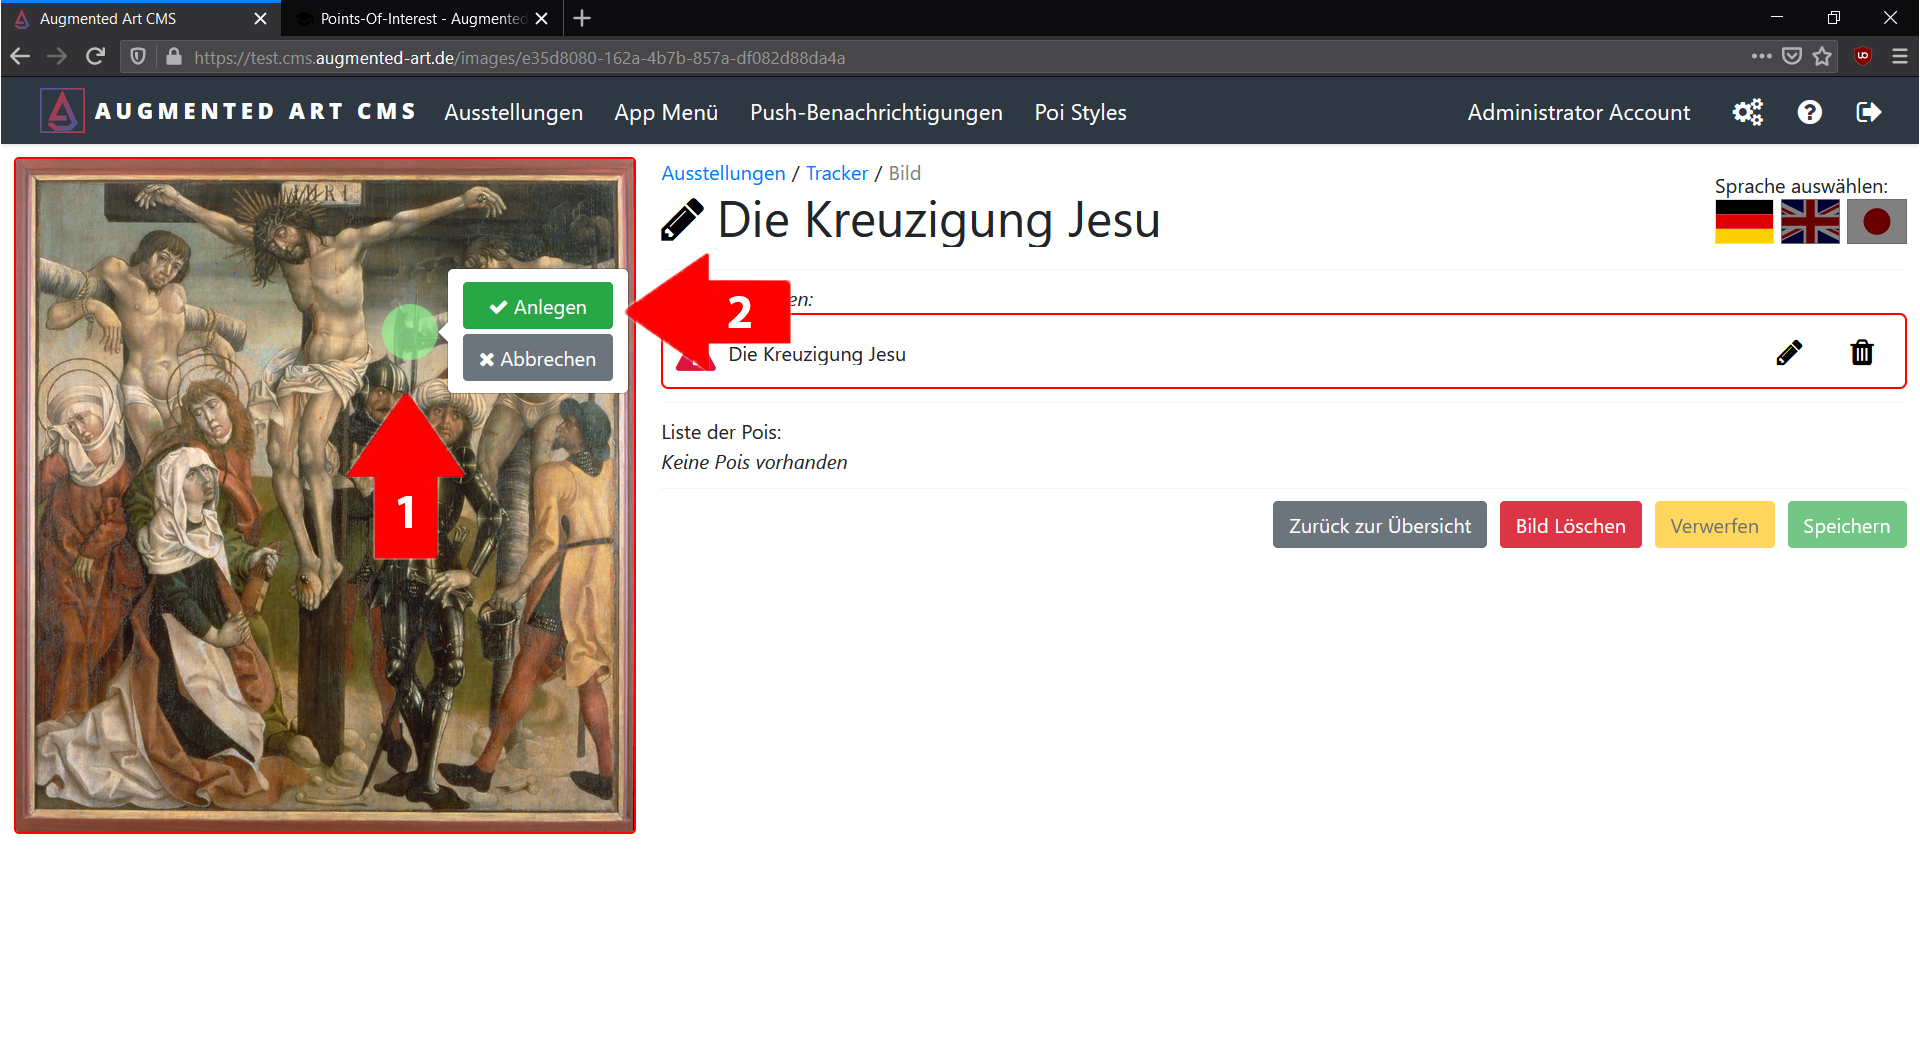Image resolution: width=1920 pixels, height=1042 pixels.
Task: Switch to the Points-Of-Interest tab
Action: pyautogui.click(x=422, y=18)
